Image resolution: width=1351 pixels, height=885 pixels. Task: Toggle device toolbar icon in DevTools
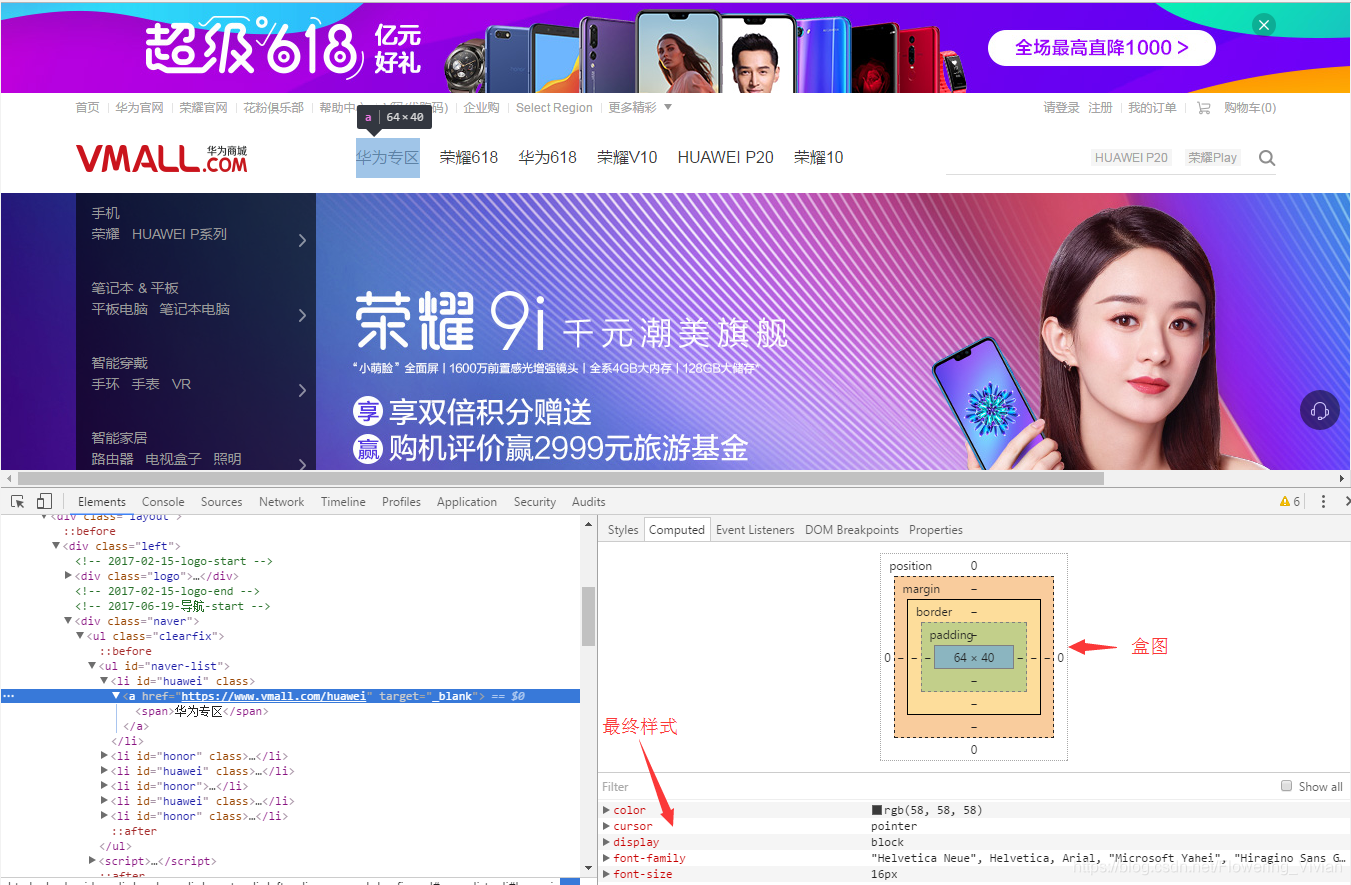click(x=44, y=501)
